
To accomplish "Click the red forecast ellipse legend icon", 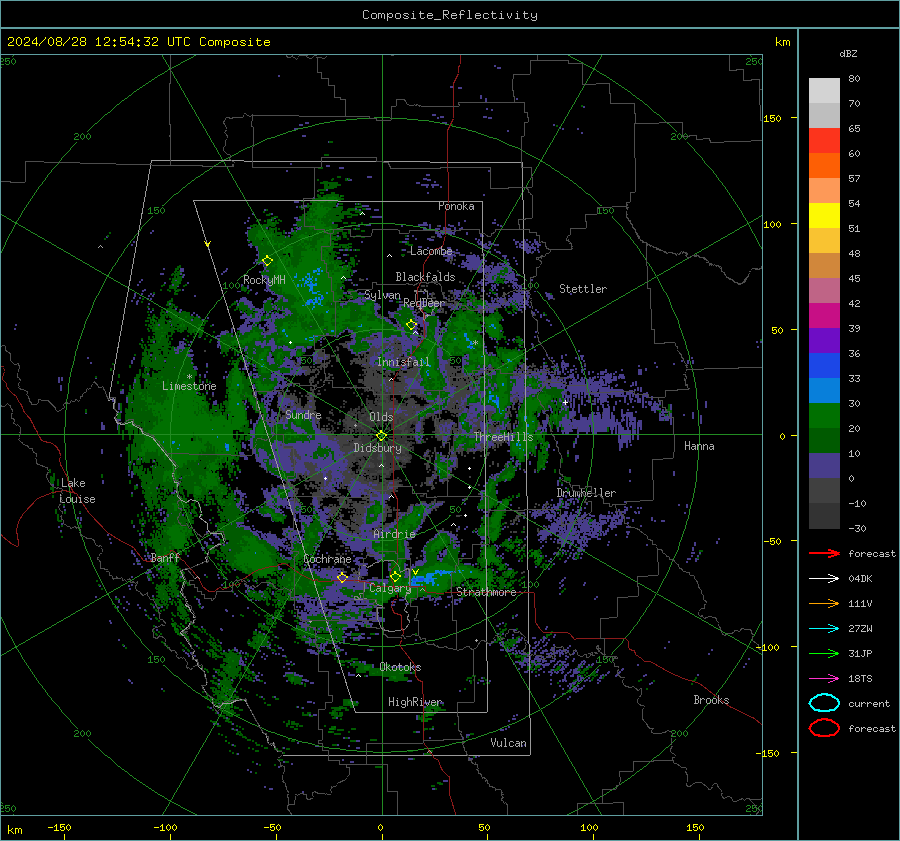I will point(824,728).
